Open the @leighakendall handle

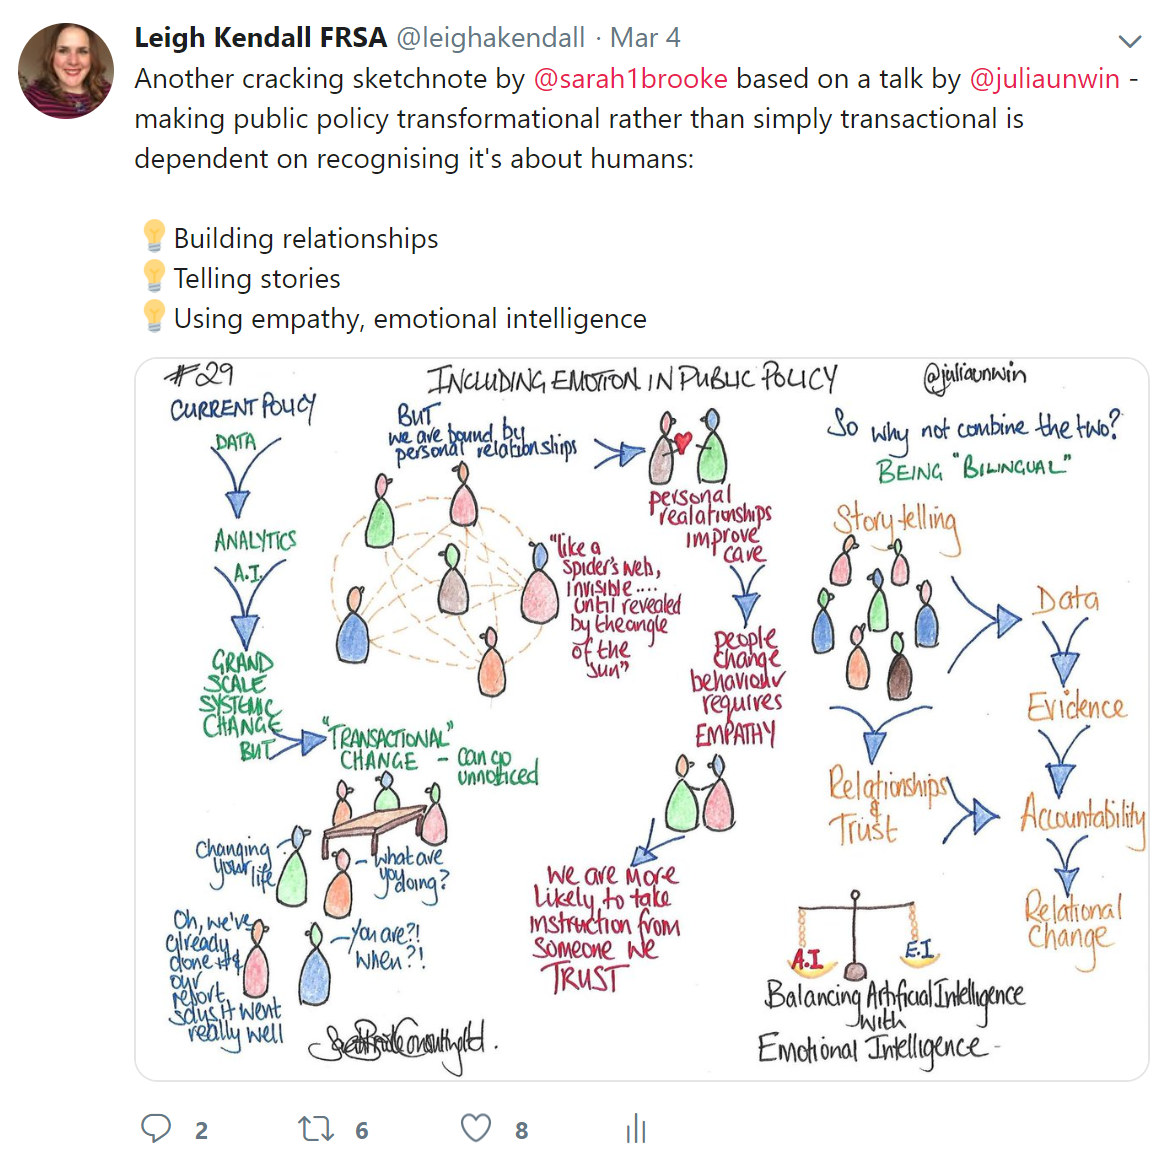[x=490, y=38]
